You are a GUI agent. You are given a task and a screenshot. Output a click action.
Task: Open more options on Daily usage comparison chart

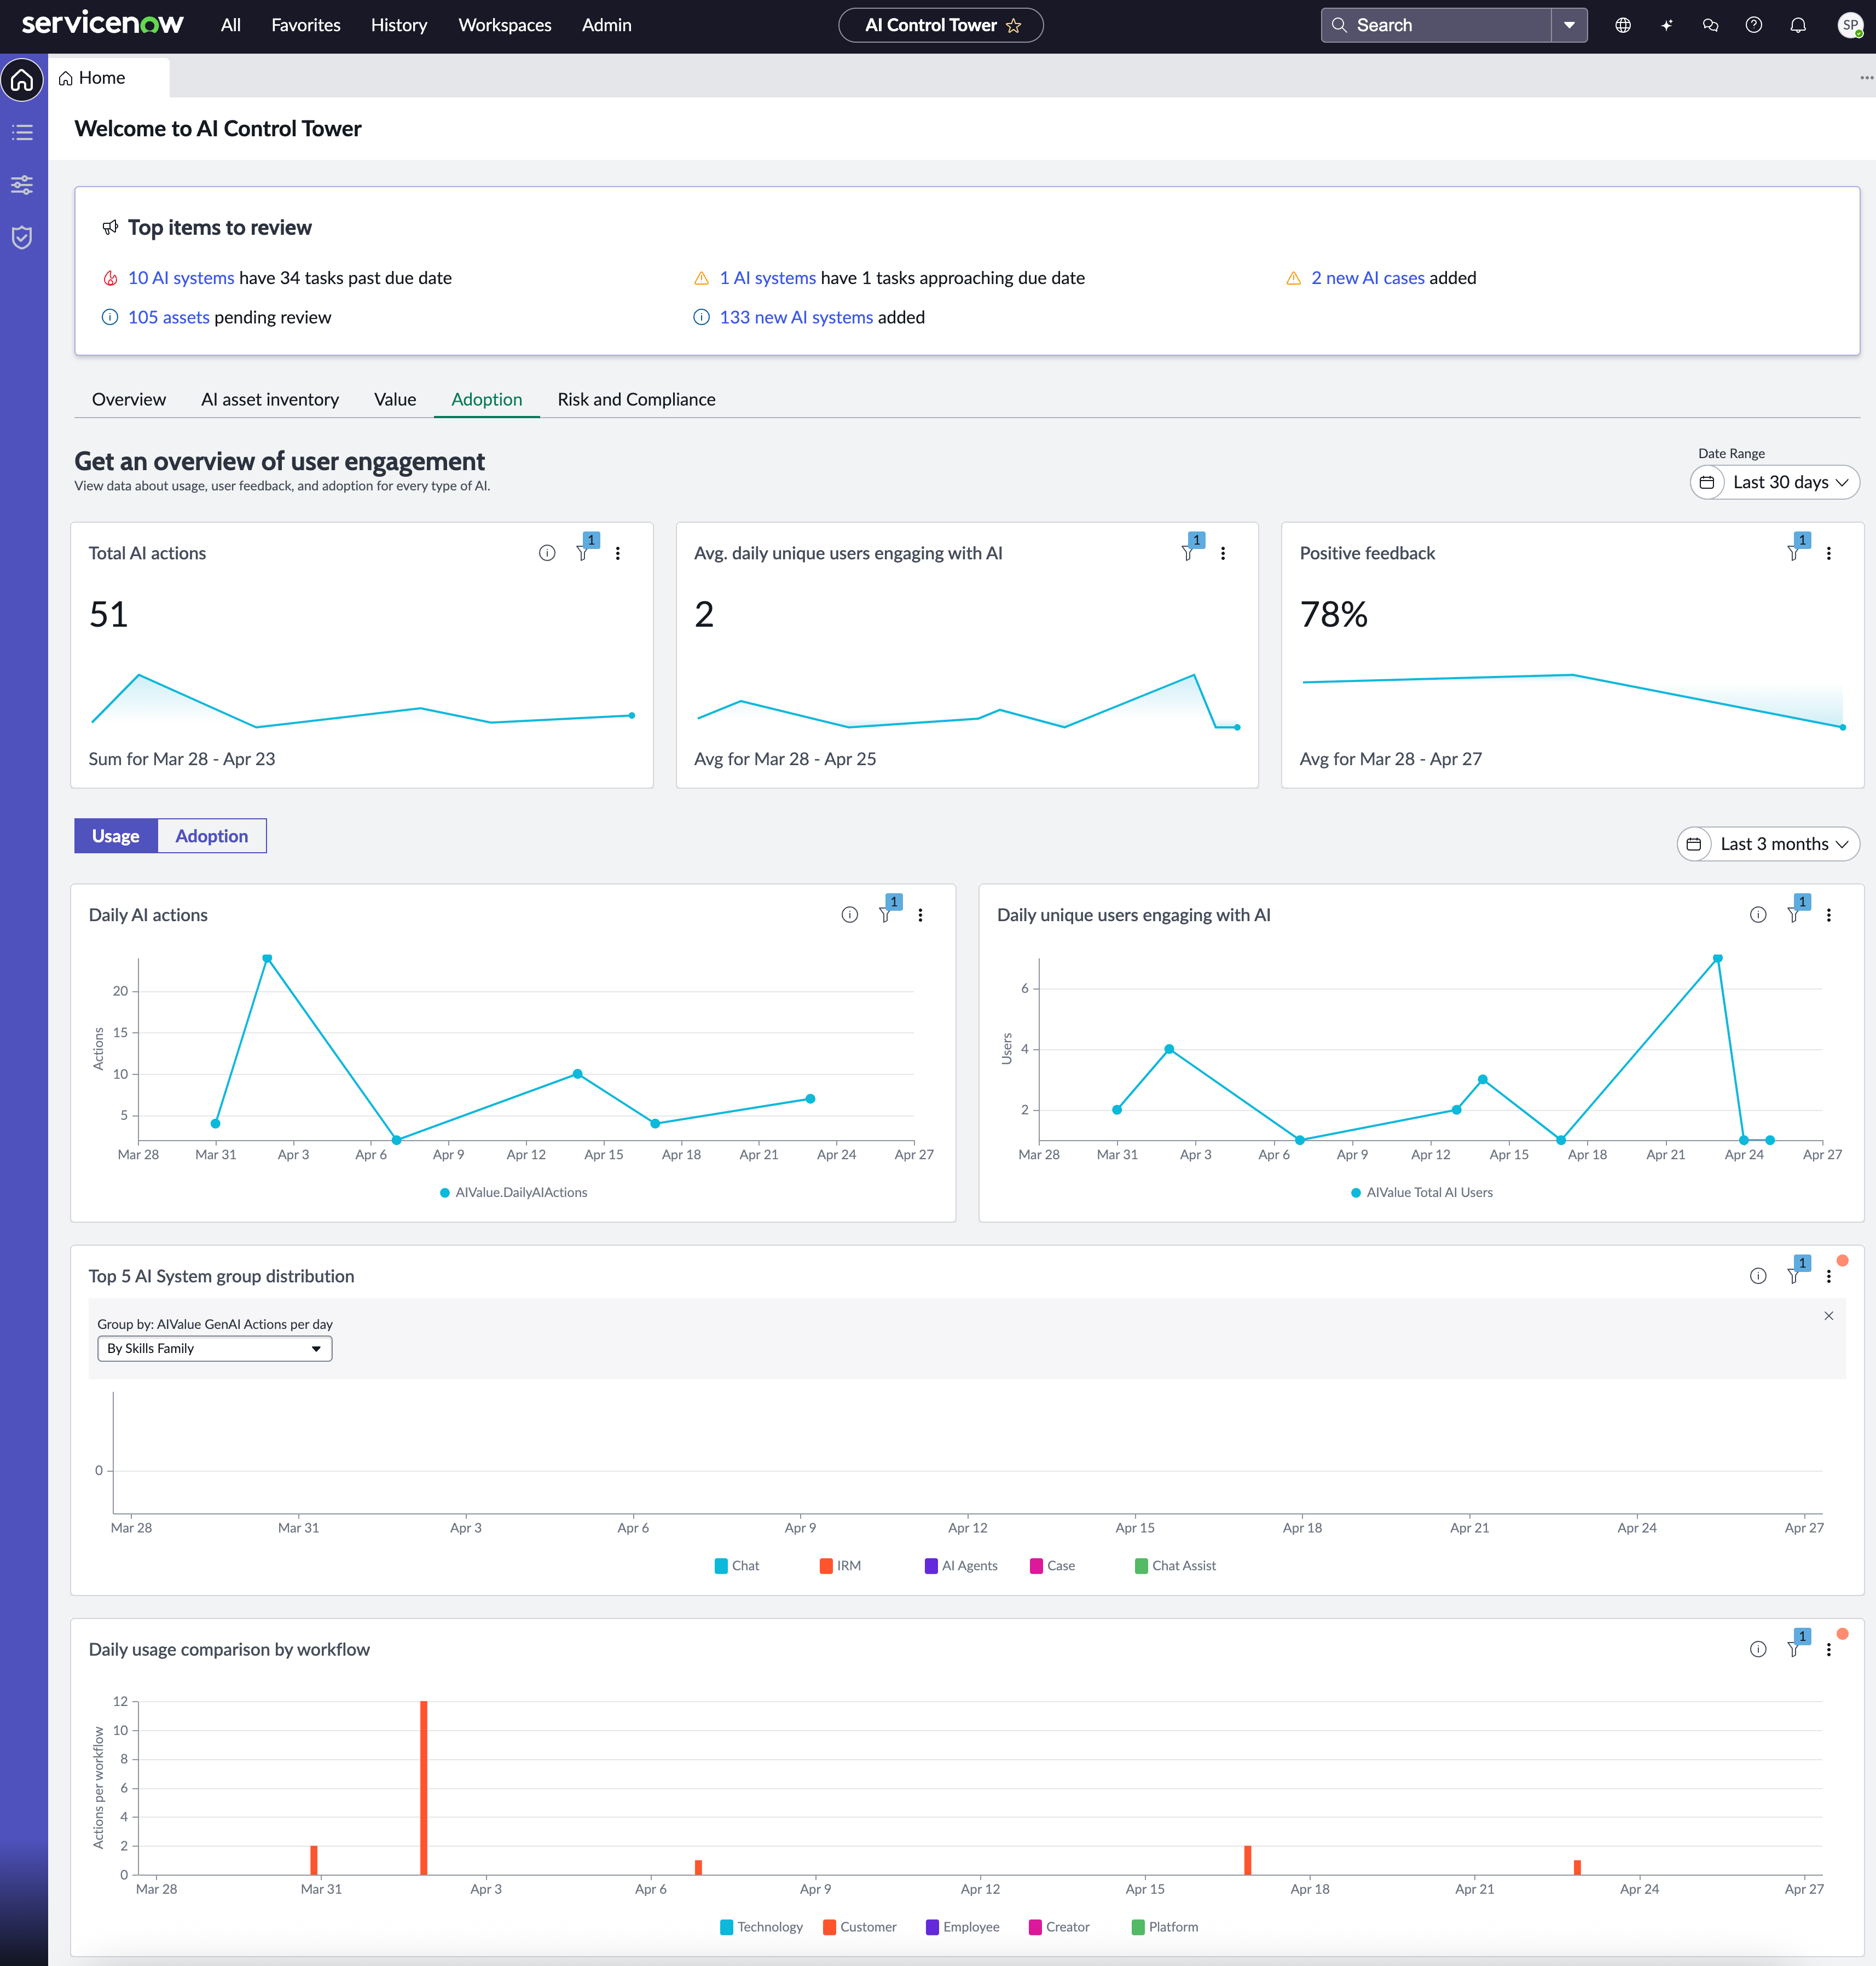click(x=1829, y=1650)
